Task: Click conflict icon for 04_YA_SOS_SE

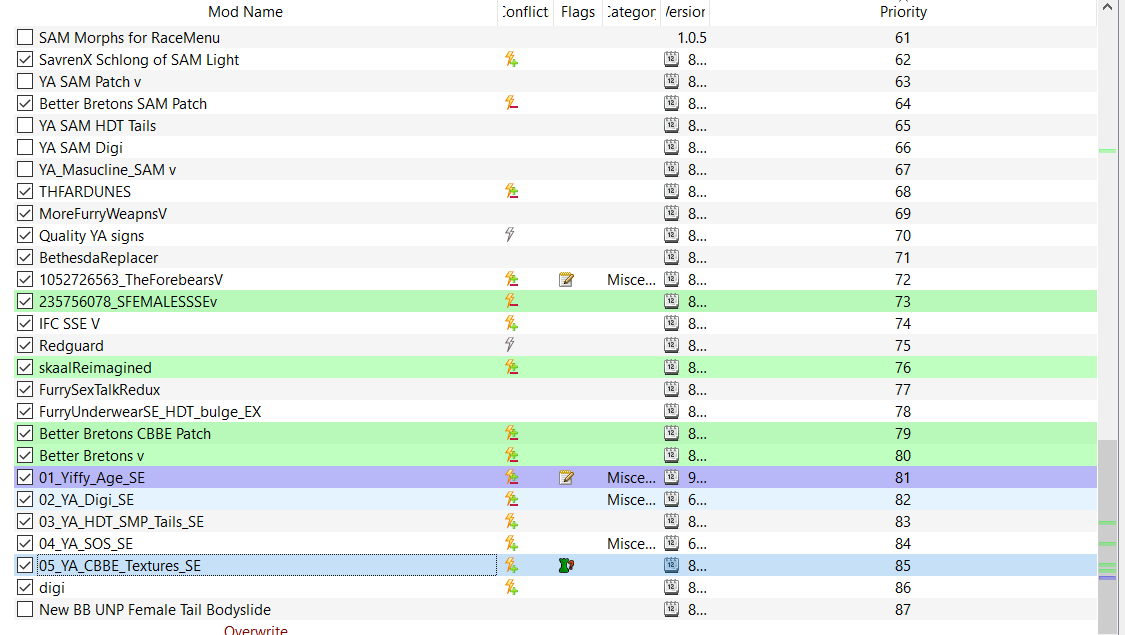Action: click(x=511, y=543)
